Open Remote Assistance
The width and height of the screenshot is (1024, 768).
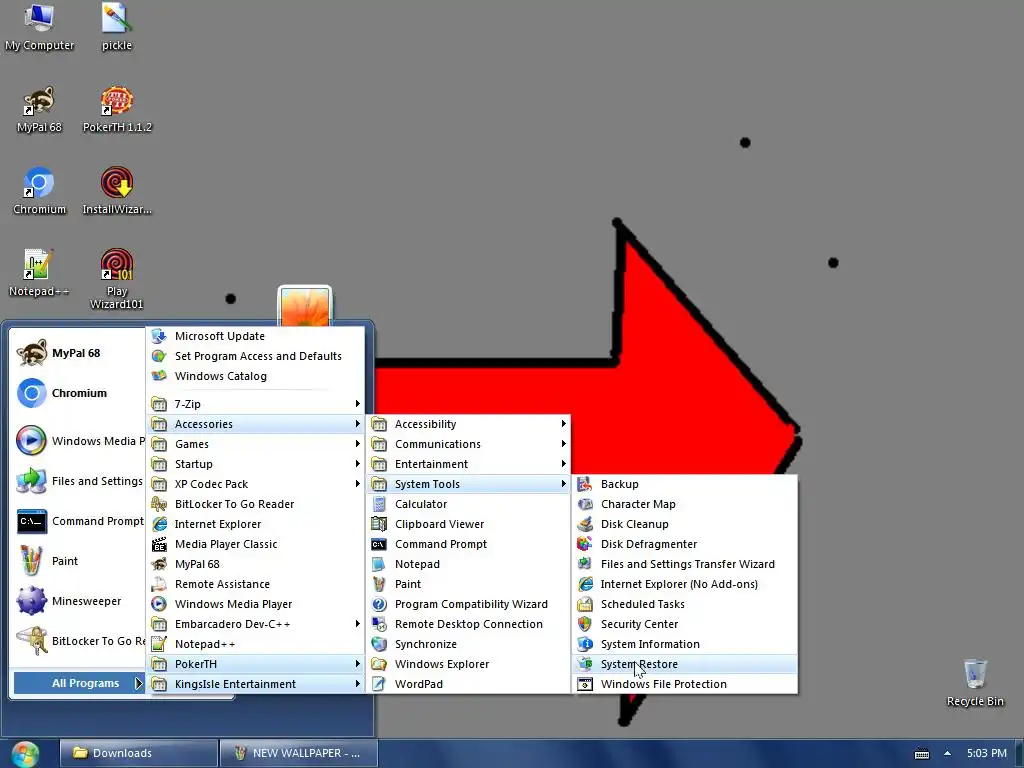pos(255,584)
